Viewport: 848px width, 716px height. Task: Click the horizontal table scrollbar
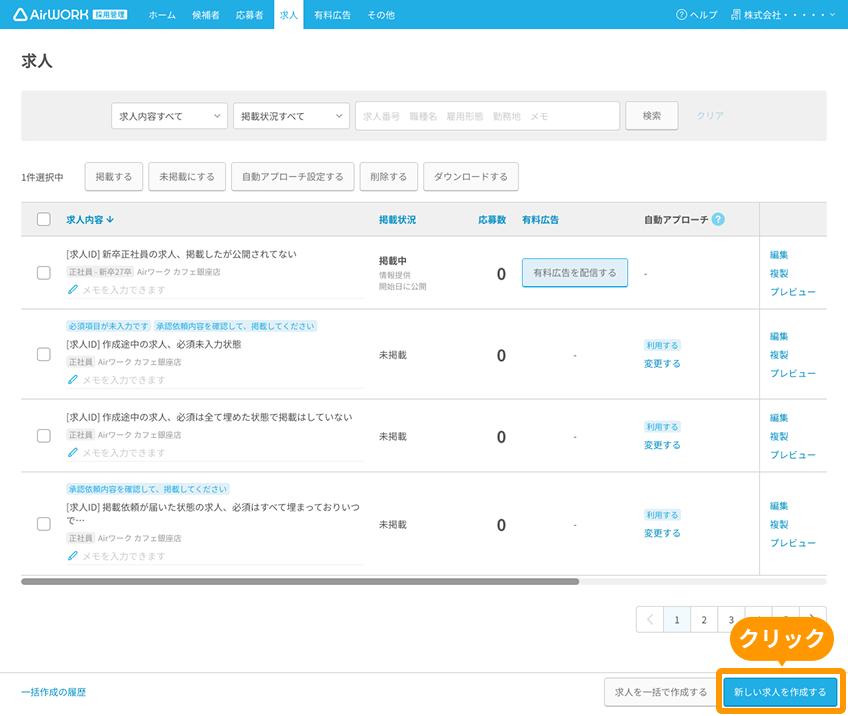(x=300, y=581)
